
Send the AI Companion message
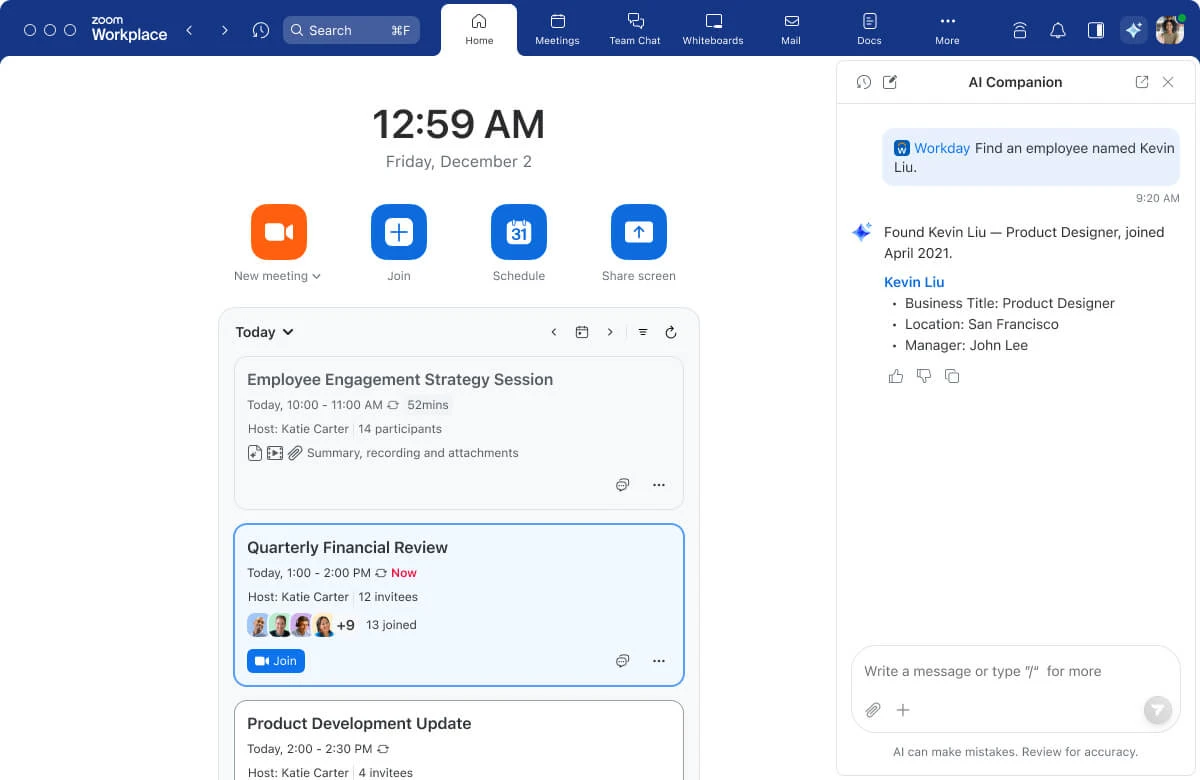pos(1157,710)
